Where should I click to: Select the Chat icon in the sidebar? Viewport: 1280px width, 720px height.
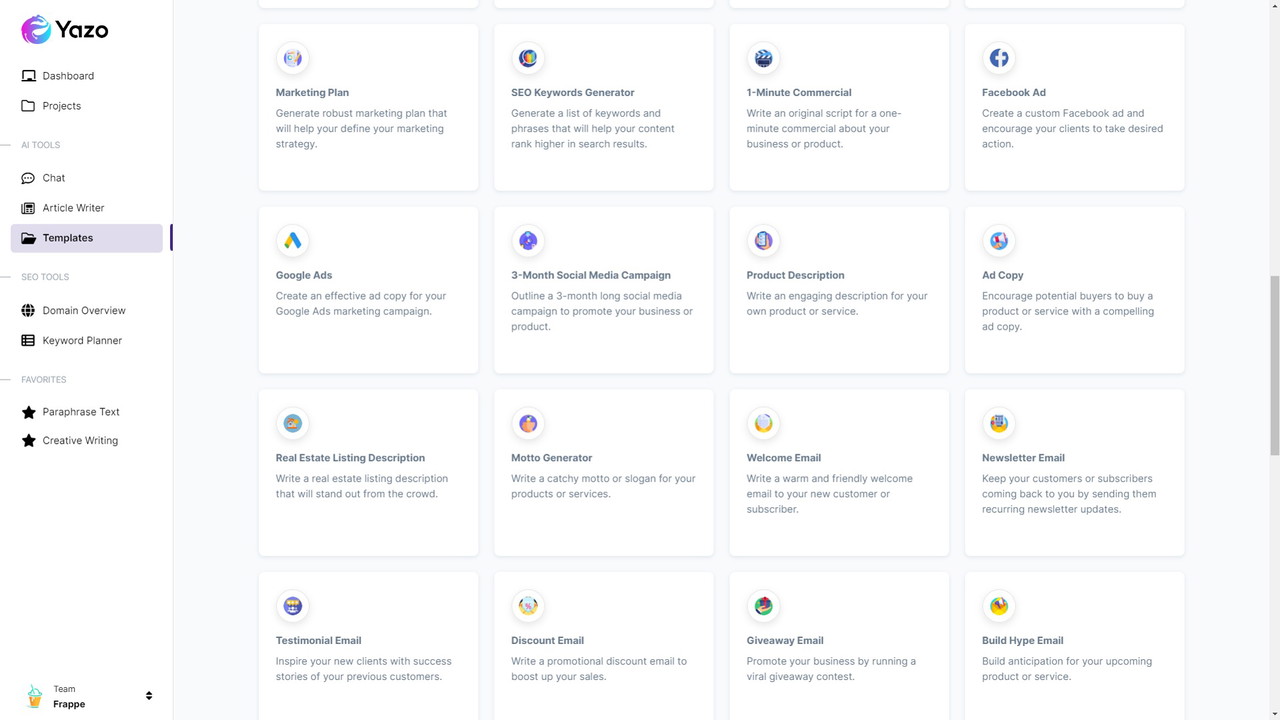click(x=27, y=177)
